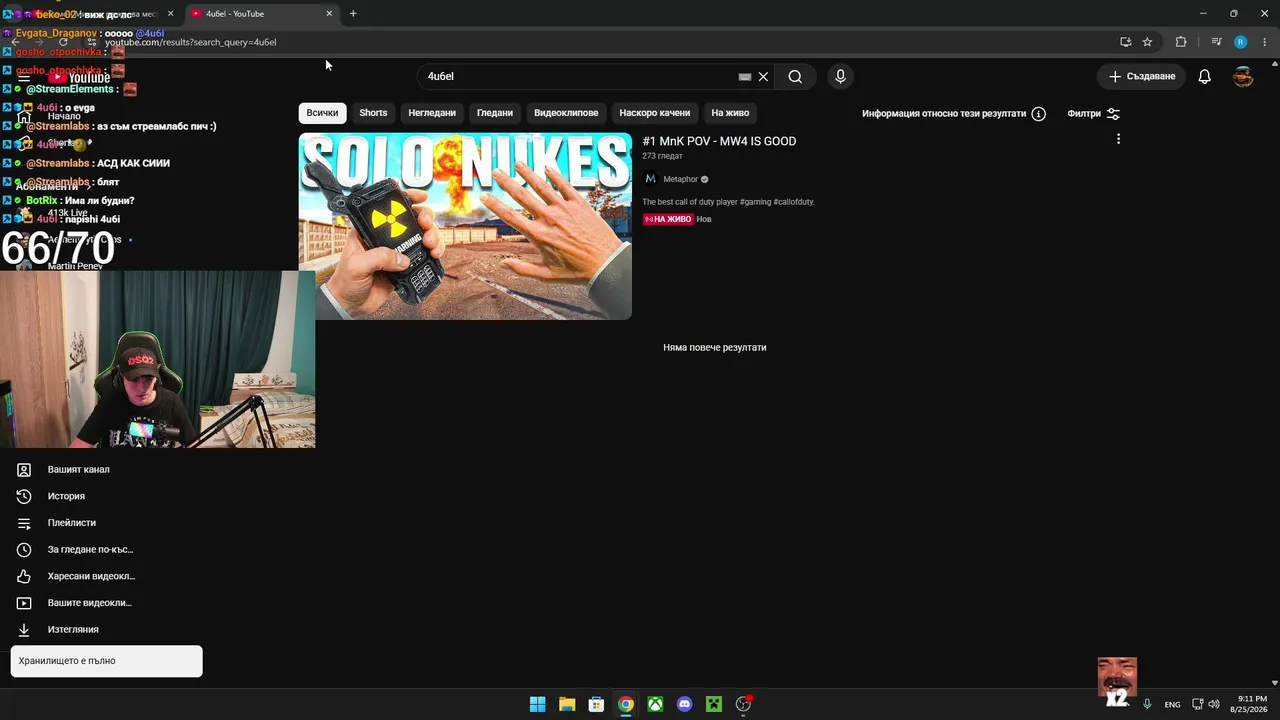Open the Филтри search filters
The width and height of the screenshot is (1280, 720).
click(1094, 114)
